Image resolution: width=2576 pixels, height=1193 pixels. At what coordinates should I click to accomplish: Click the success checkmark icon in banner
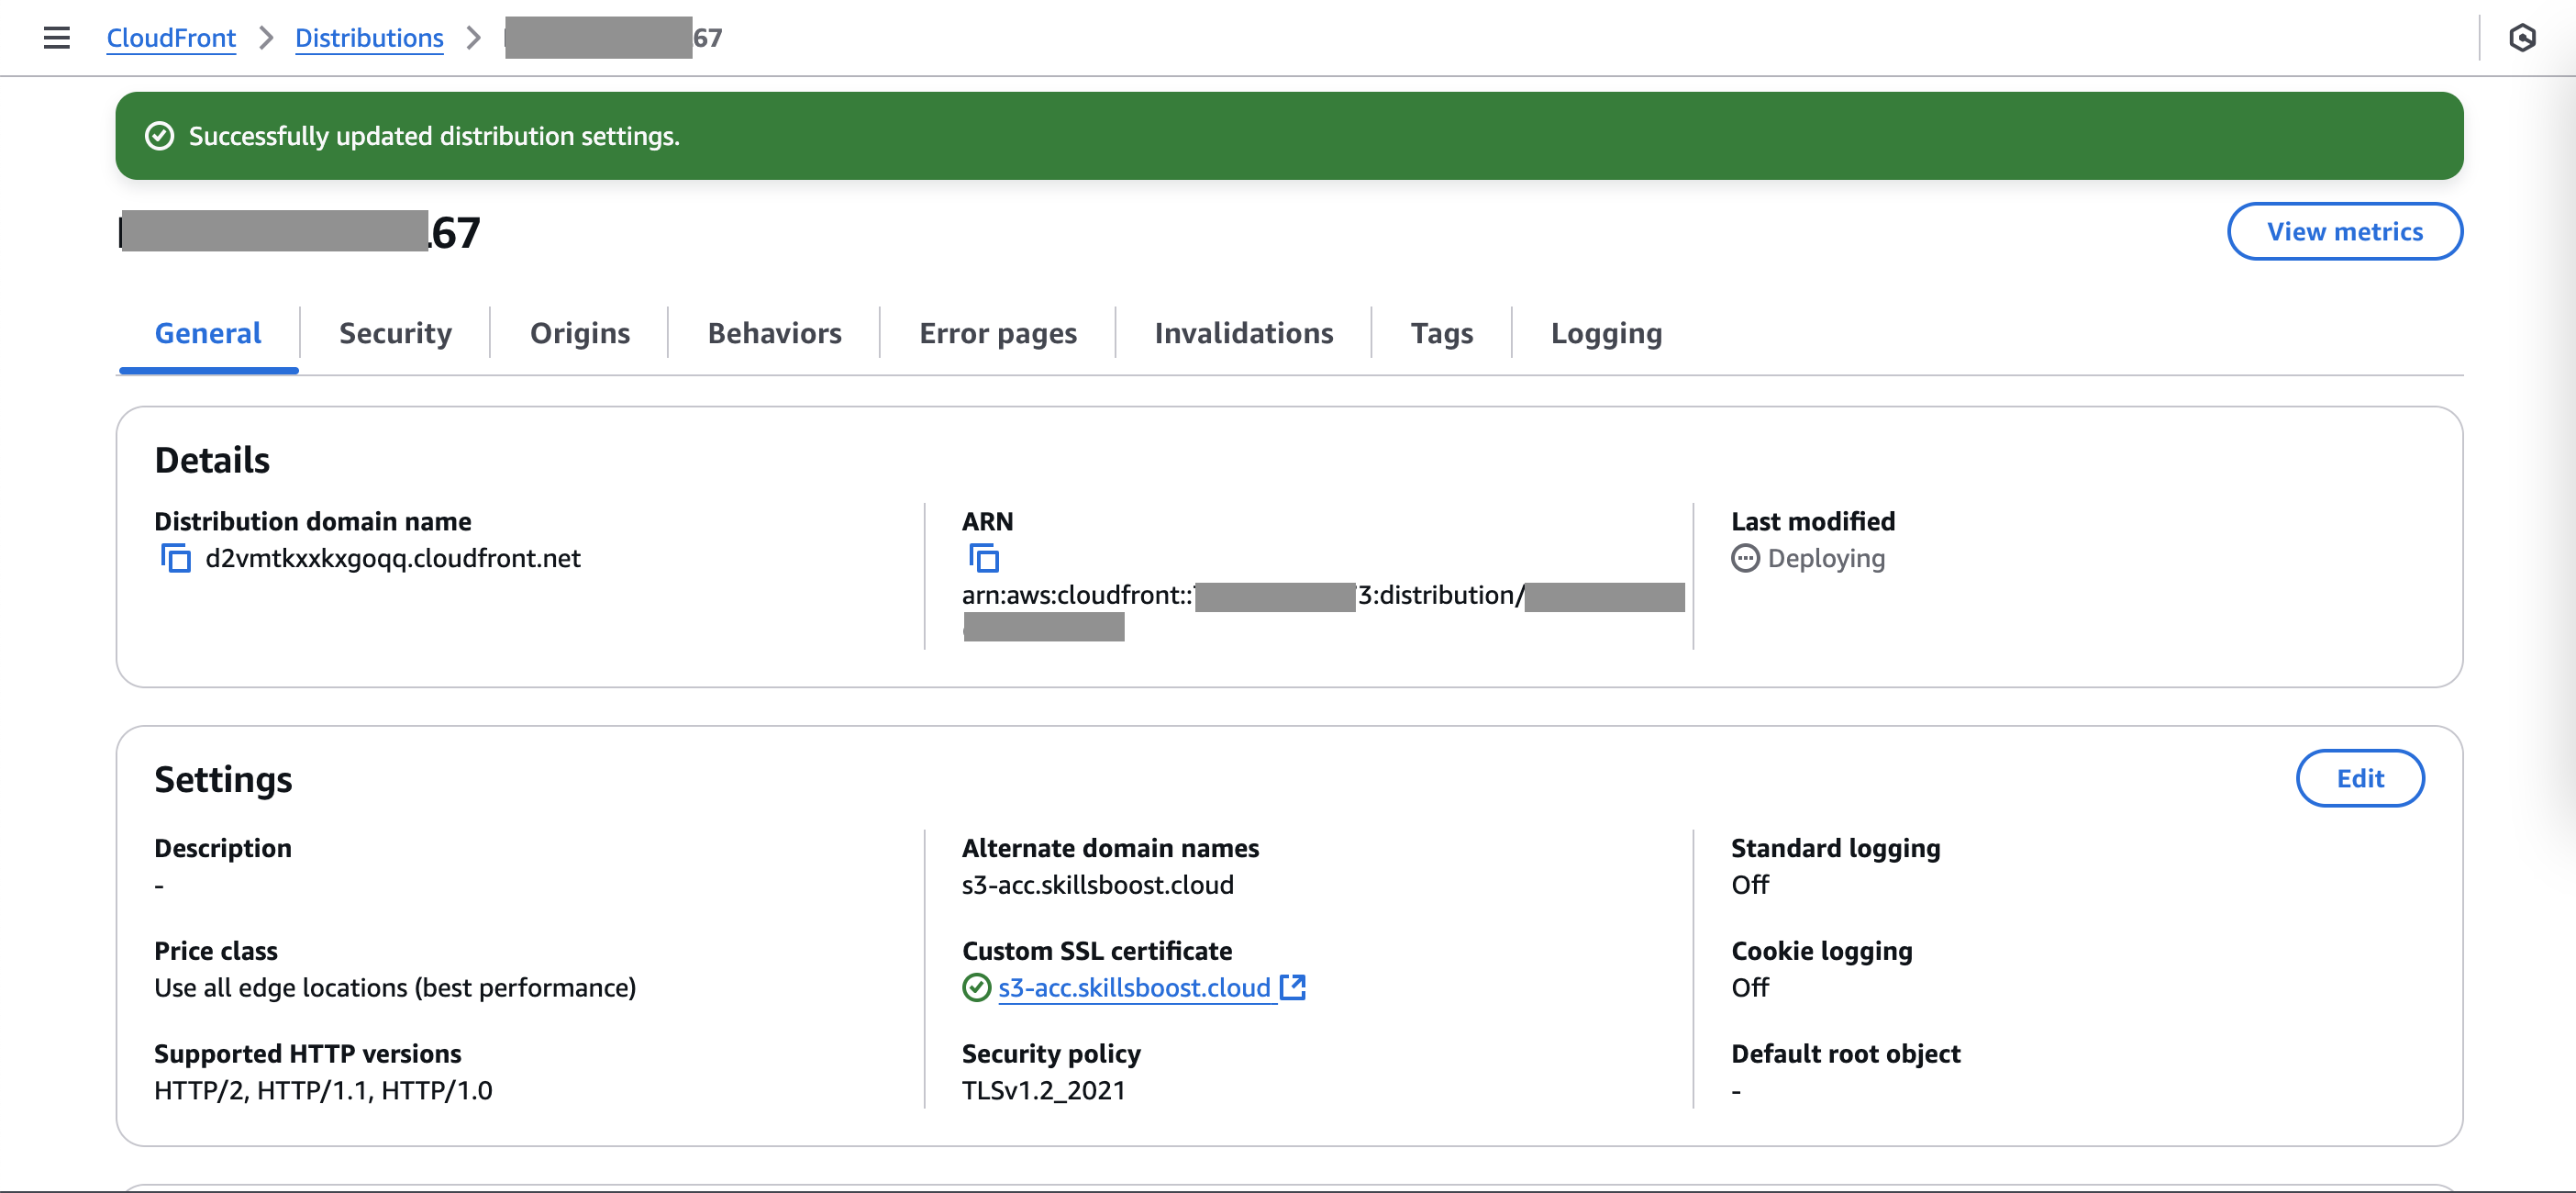coord(160,136)
